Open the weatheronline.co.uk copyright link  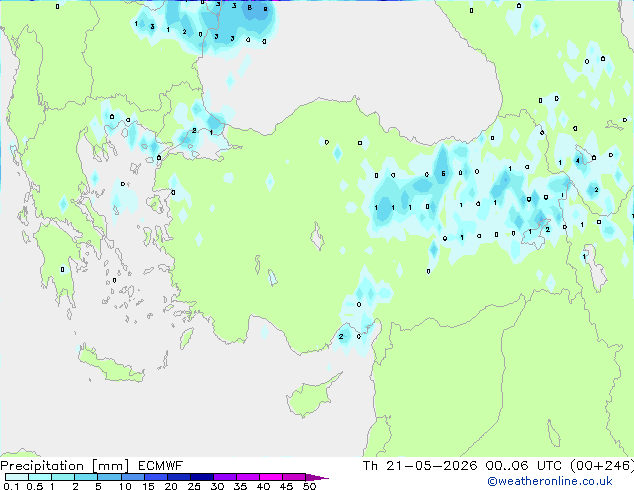(x=550, y=481)
